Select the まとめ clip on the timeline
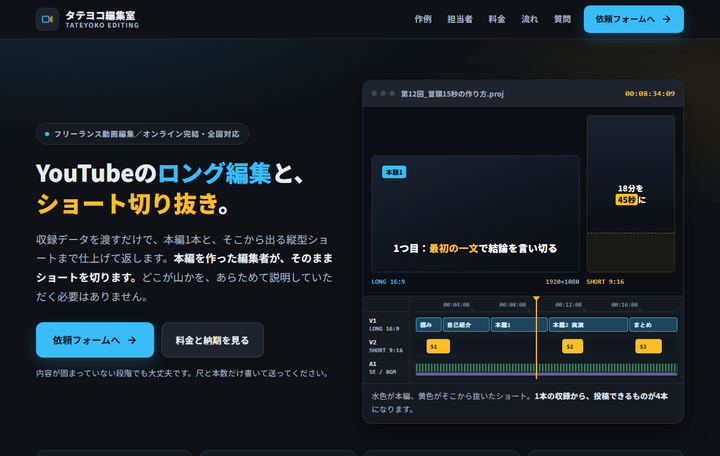720x456 pixels. pos(653,325)
